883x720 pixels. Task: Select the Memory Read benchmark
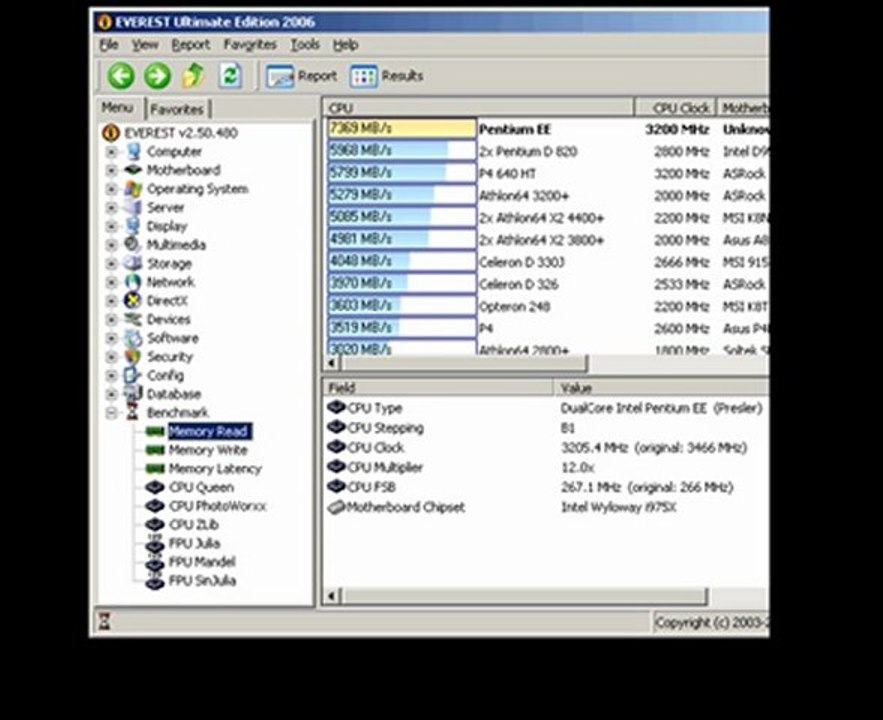209,431
